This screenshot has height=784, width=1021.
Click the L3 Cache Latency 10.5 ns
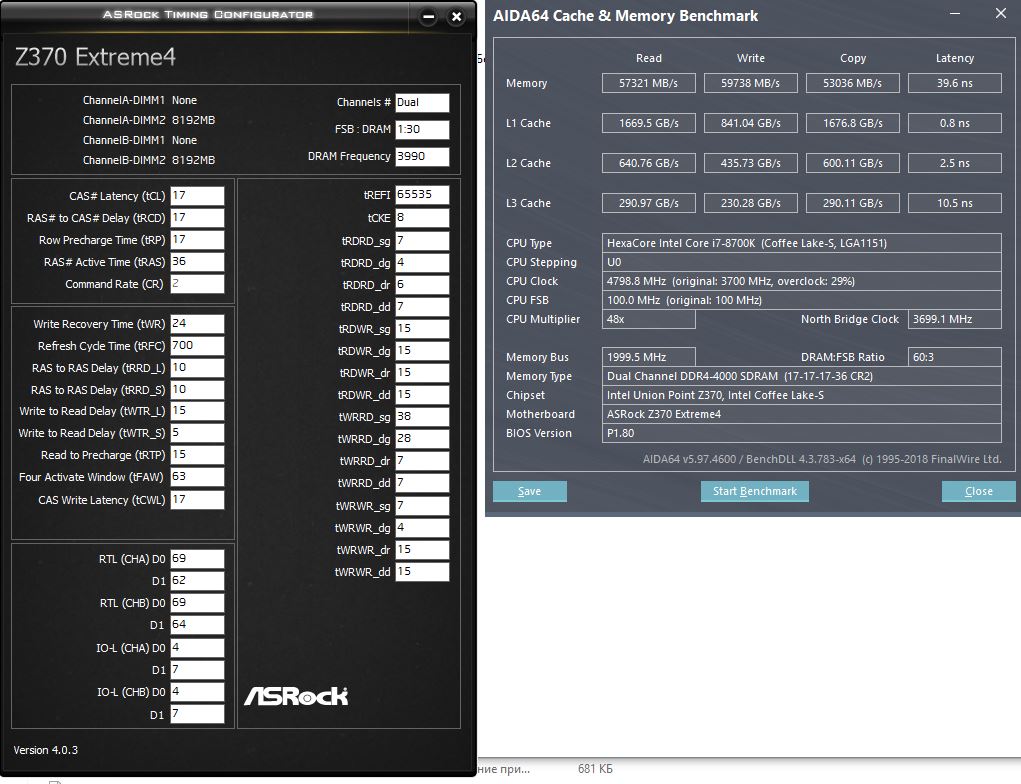click(x=955, y=203)
